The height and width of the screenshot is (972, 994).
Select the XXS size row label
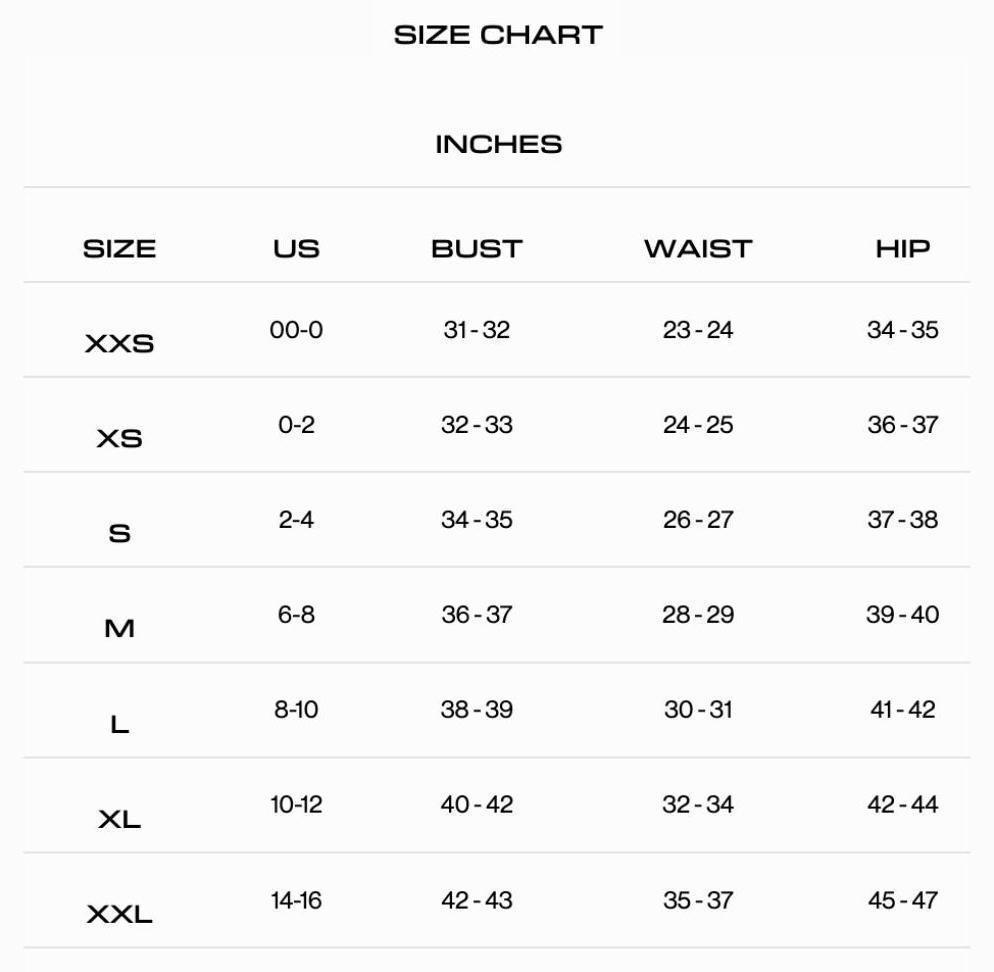(119, 344)
